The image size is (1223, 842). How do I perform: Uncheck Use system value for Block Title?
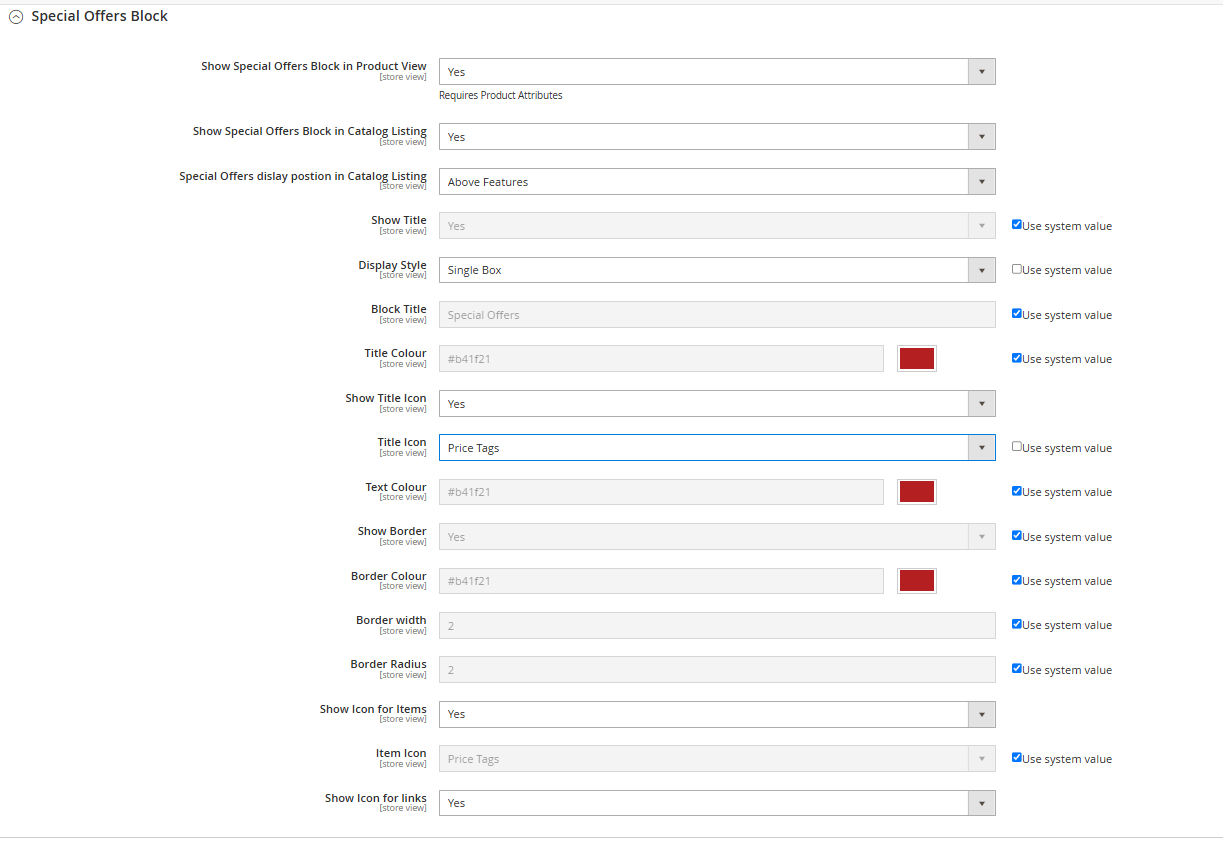1017,314
